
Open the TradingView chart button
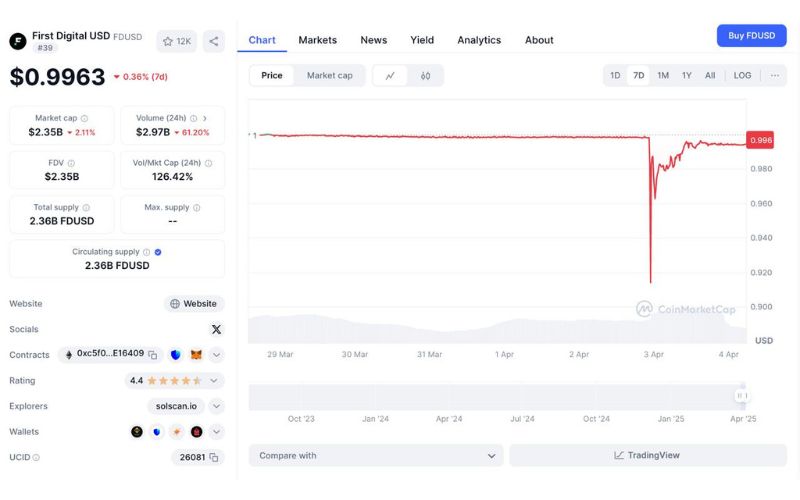tap(646, 455)
